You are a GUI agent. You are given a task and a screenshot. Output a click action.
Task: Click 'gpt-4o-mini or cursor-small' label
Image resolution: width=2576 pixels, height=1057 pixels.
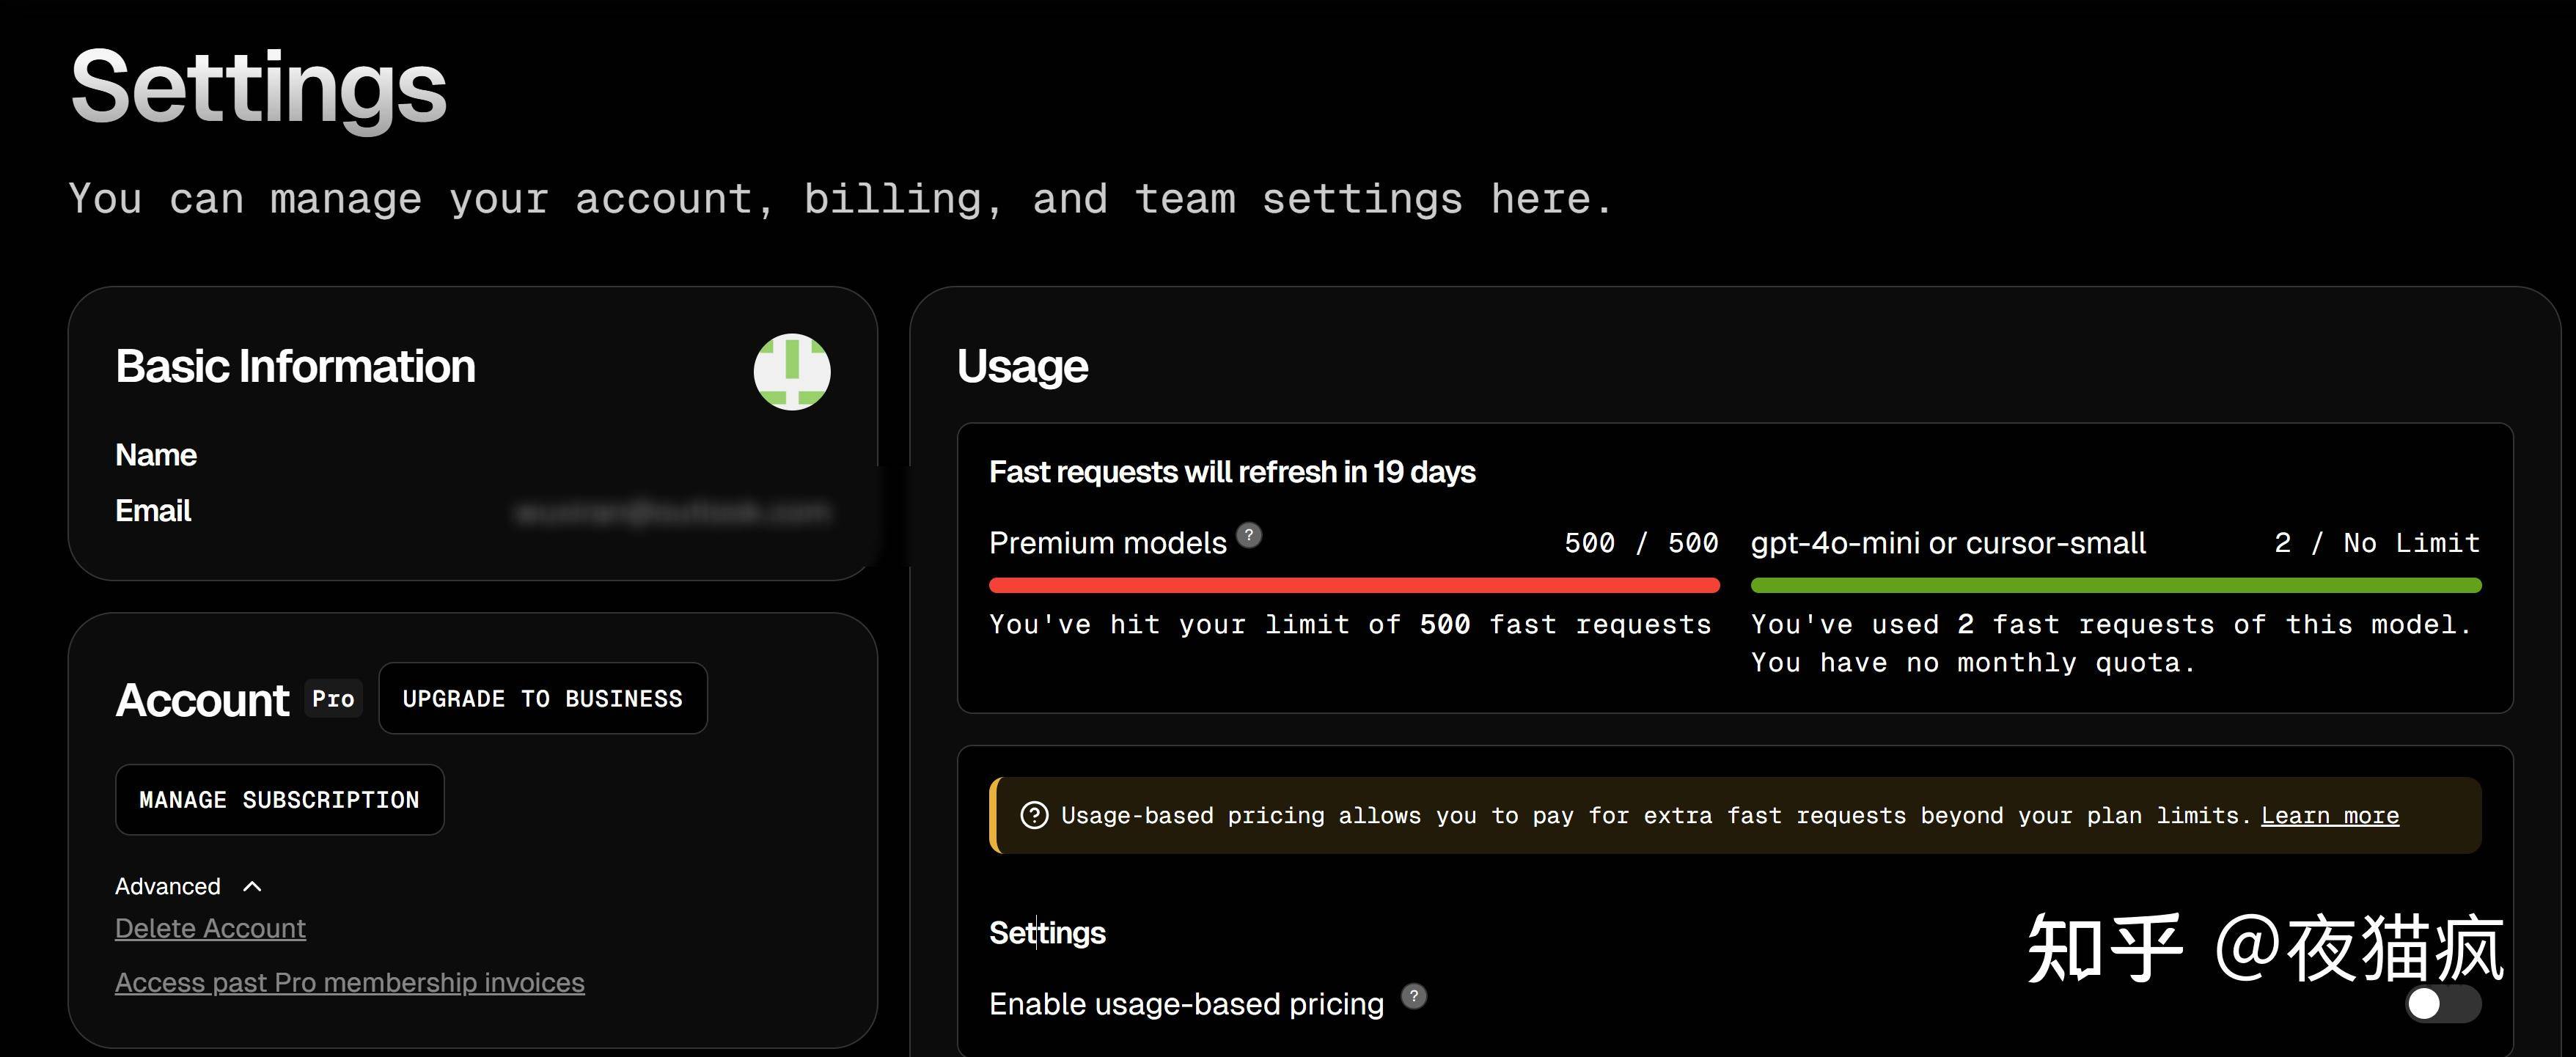tap(1948, 543)
